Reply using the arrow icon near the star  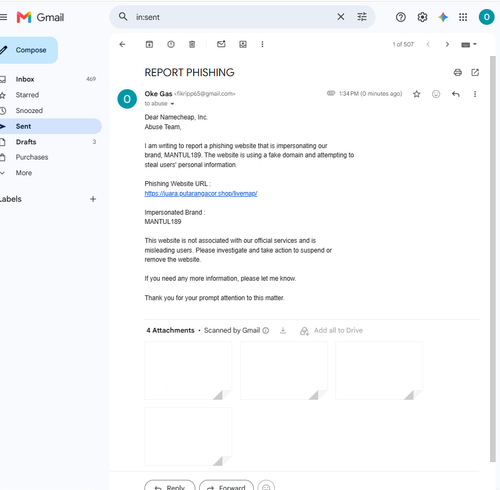[456, 94]
